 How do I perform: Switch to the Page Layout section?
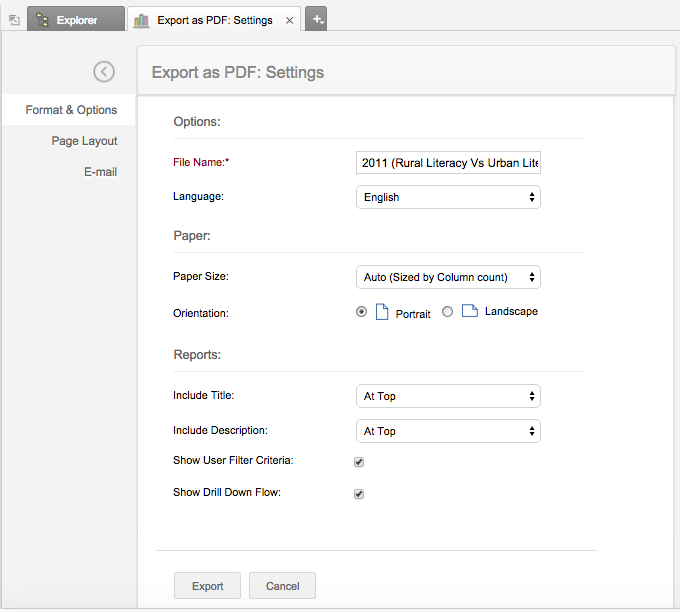tap(84, 141)
